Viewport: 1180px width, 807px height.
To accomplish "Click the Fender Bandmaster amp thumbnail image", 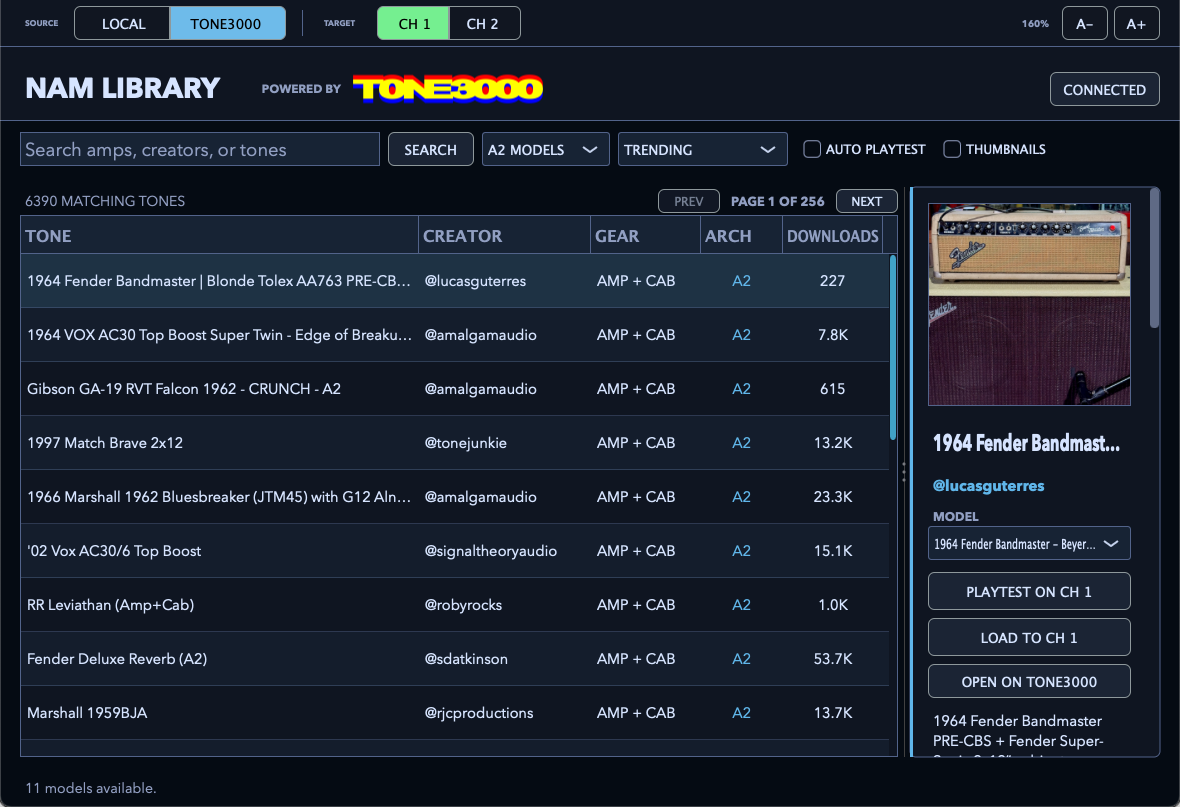I will pos(1029,304).
